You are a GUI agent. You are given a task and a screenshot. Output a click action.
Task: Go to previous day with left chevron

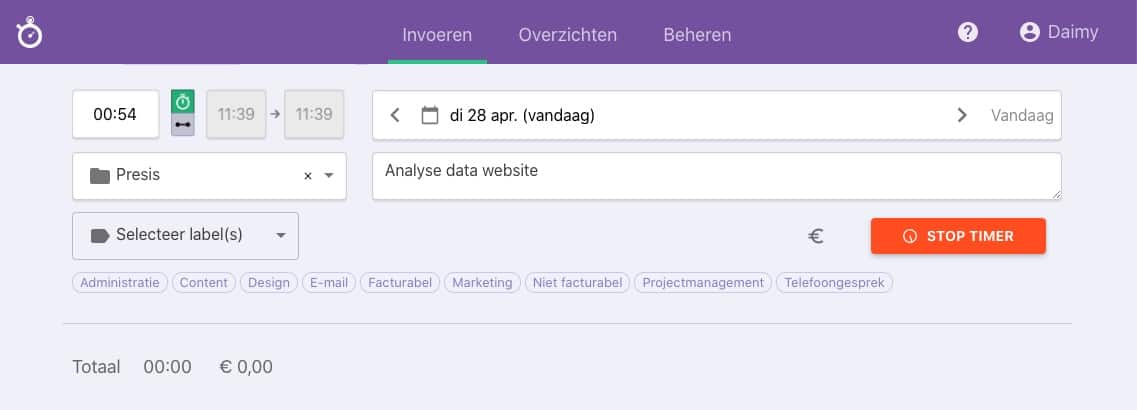pyautogui.click(x=394, y=115)
